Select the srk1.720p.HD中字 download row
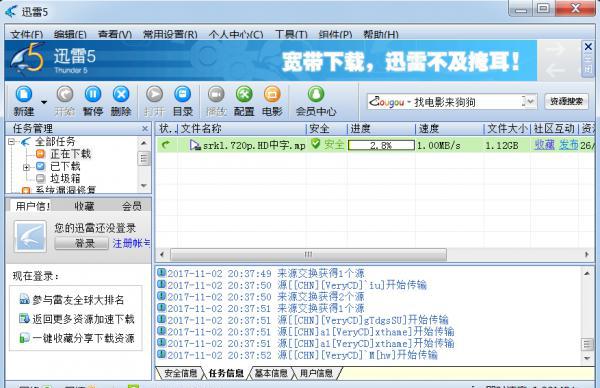 click(x=375, y=145)
